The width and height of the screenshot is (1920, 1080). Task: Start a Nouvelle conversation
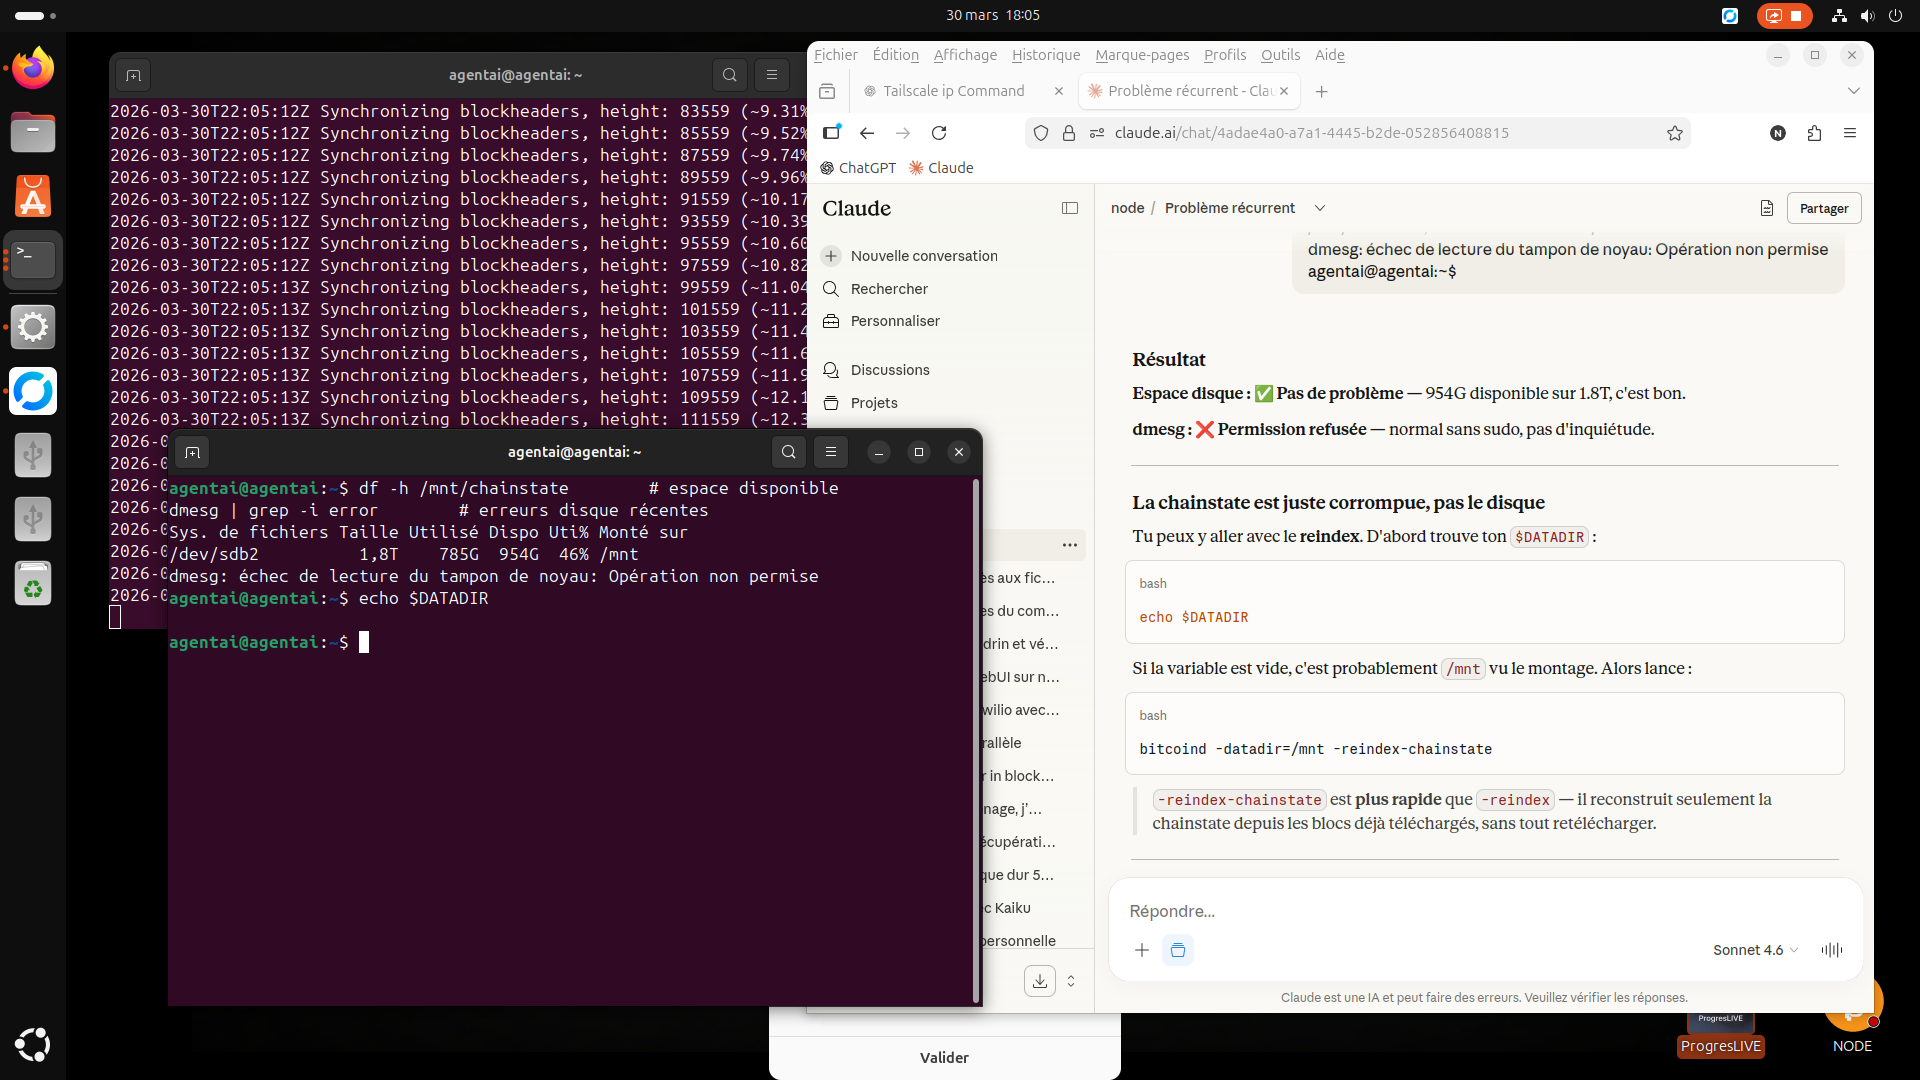pos(923,256)
